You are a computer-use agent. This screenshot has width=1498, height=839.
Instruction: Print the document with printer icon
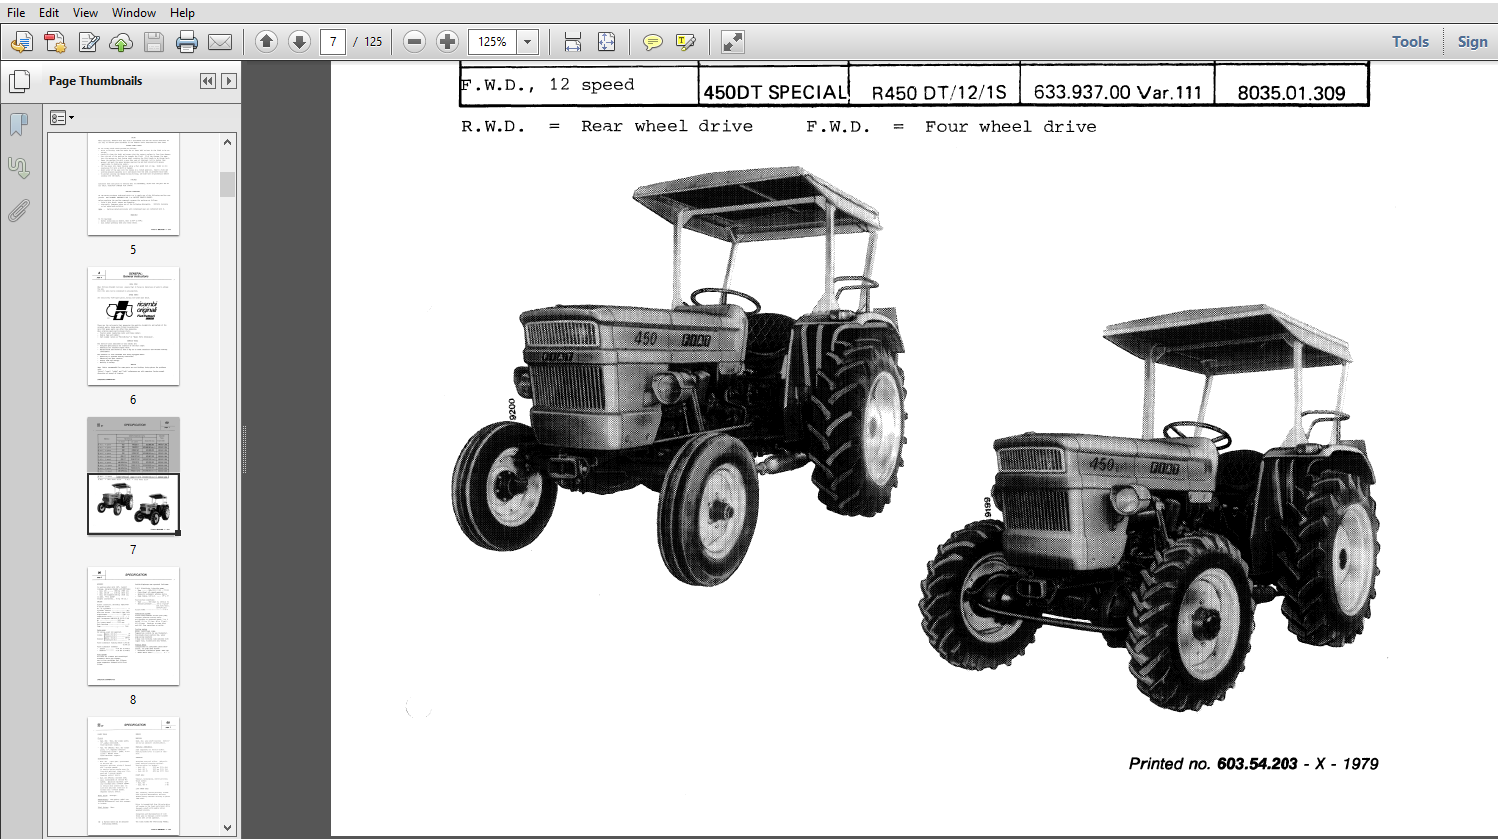pyautogui.click(x=187, y=42)
